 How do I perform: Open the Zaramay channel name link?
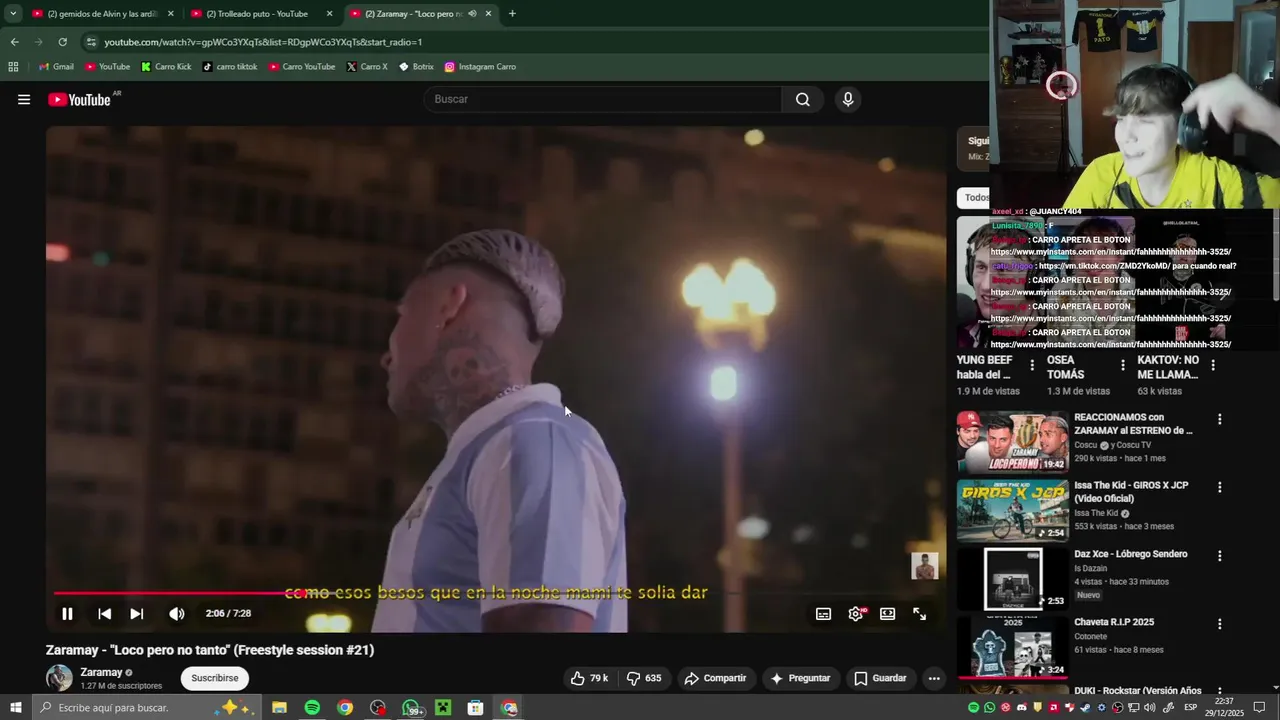[101, 672]
